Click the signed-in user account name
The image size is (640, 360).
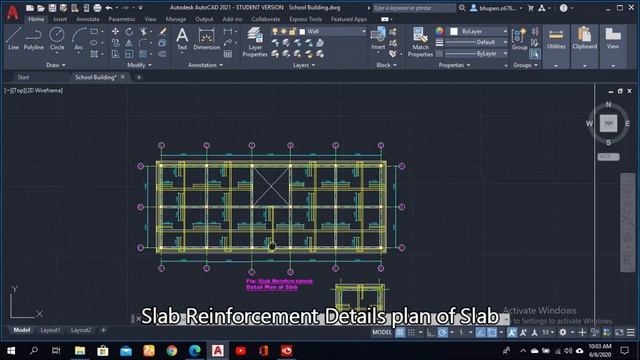497,8
